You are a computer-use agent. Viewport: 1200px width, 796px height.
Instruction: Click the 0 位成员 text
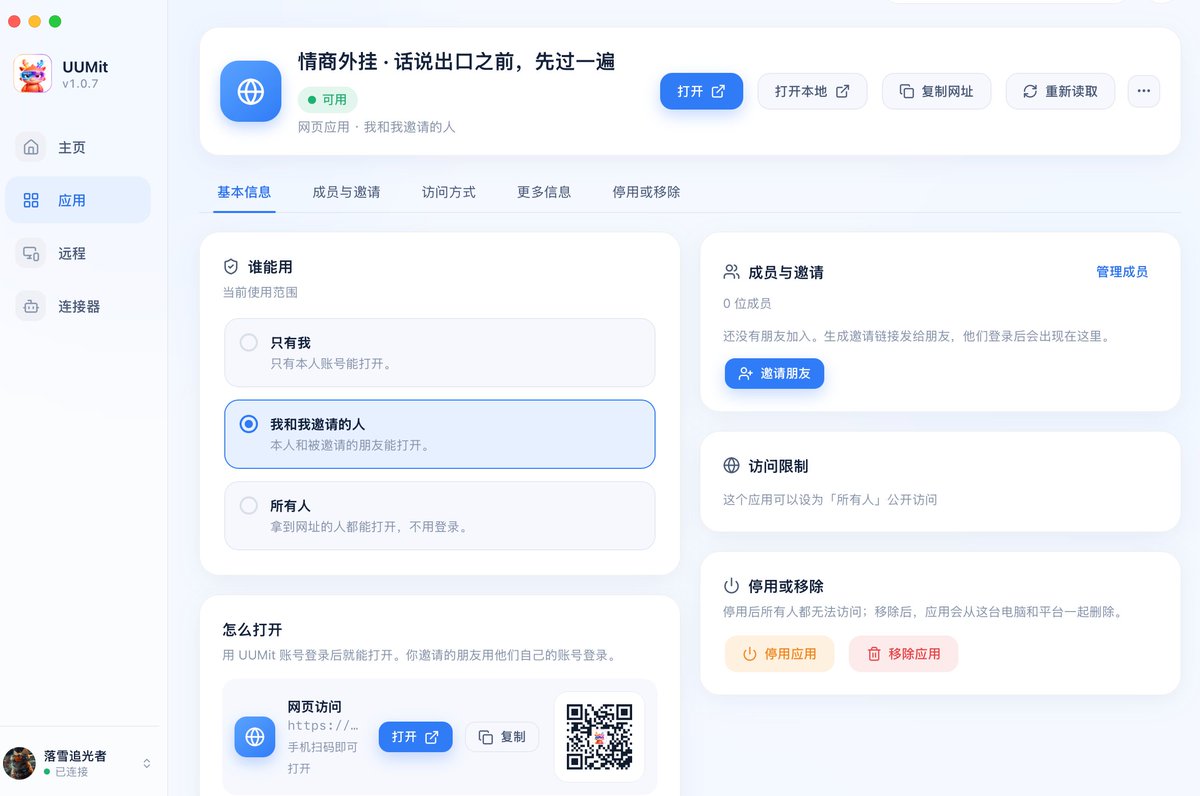(747, 303)
